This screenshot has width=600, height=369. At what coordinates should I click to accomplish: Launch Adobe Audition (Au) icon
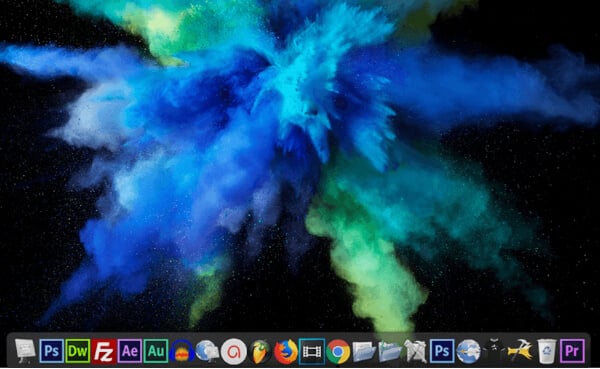(x=156, y=351)
